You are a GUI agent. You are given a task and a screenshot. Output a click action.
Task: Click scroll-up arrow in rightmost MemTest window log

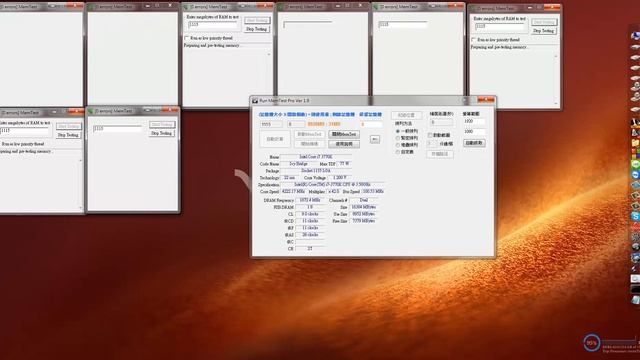(556, 56)
